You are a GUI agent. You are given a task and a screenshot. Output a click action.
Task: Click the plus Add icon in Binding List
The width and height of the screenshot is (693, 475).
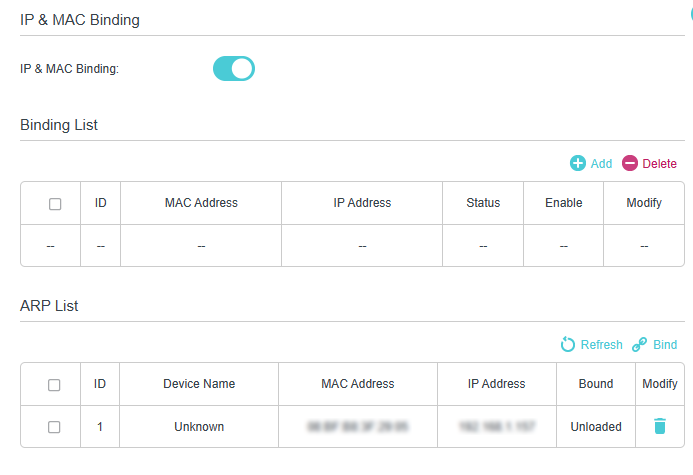(x=578, y=163)
